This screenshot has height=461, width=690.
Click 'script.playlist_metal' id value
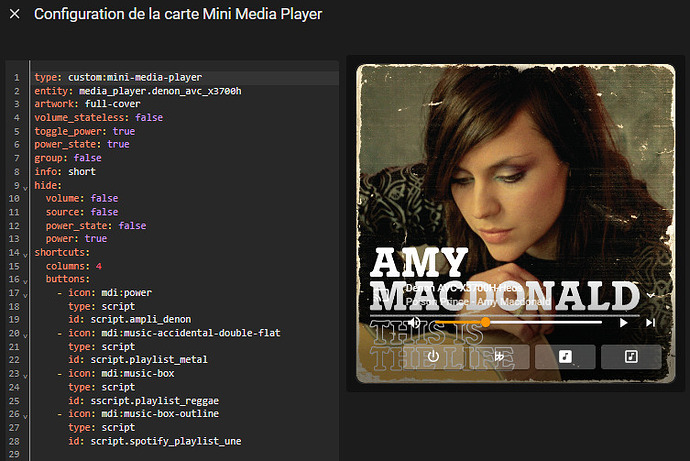pyautogui.click(x=149, y=359)
